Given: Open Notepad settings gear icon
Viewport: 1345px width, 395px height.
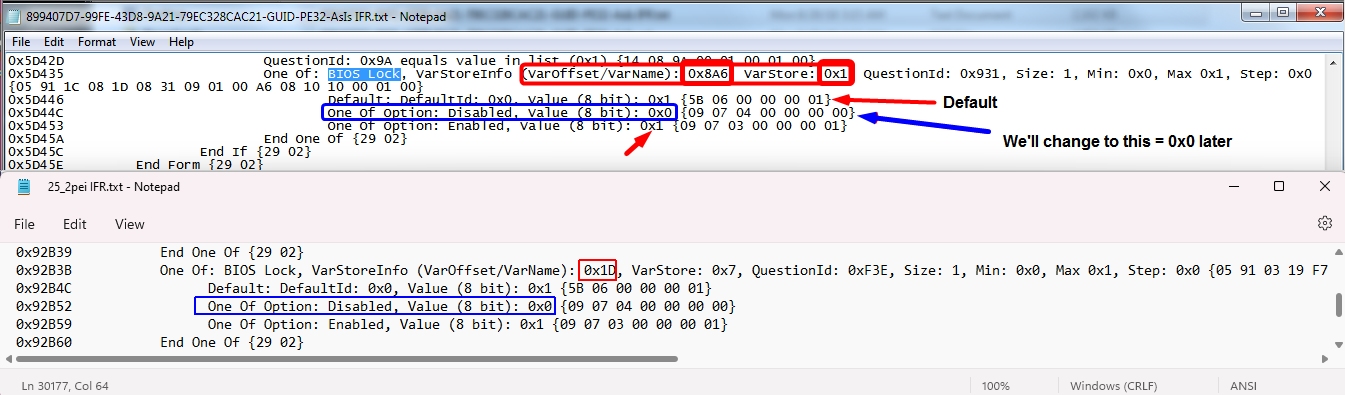Looking at the screenshot, I should pyautogui.click(x=1325, y=223).
